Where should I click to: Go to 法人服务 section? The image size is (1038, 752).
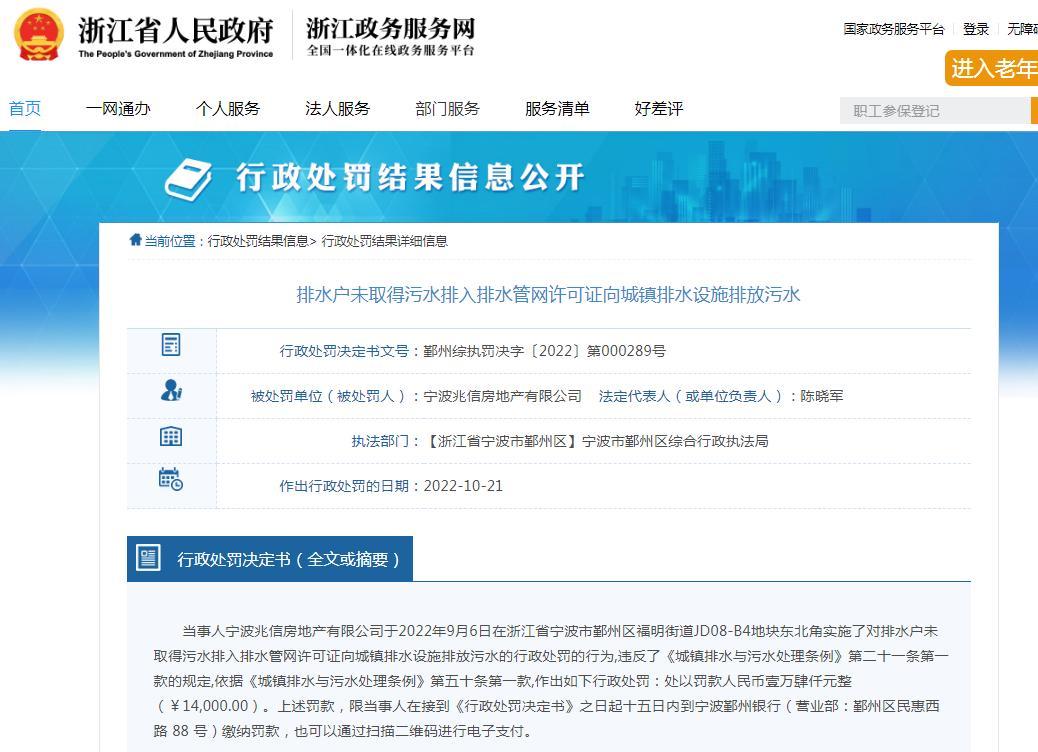coord(338,109)
